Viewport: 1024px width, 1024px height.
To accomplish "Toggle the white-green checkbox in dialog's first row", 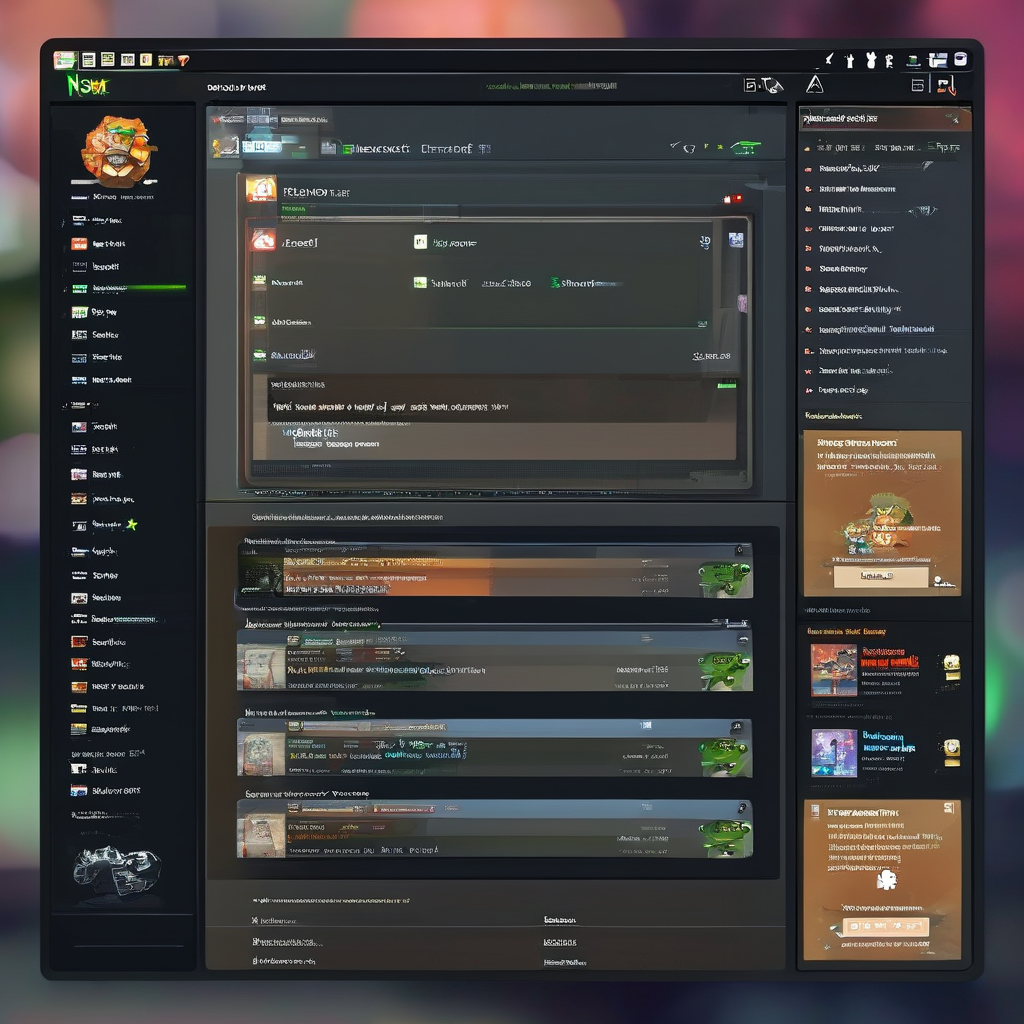I will click(x=420, y=242).
